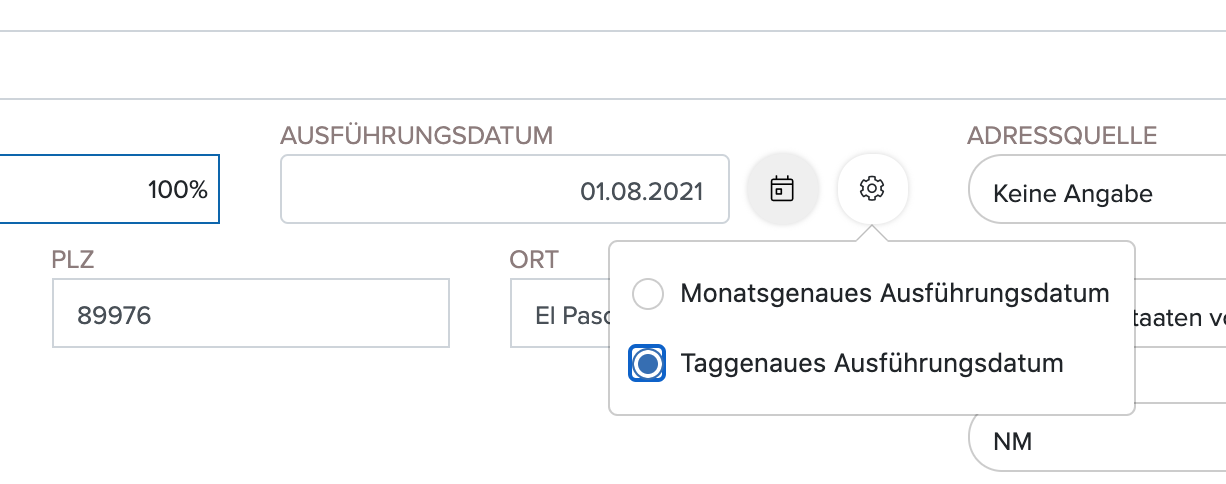Click the empty strip between top divider lines
Screen dimensions: 1226x484
pyautogui.click(x=613, y=65)
